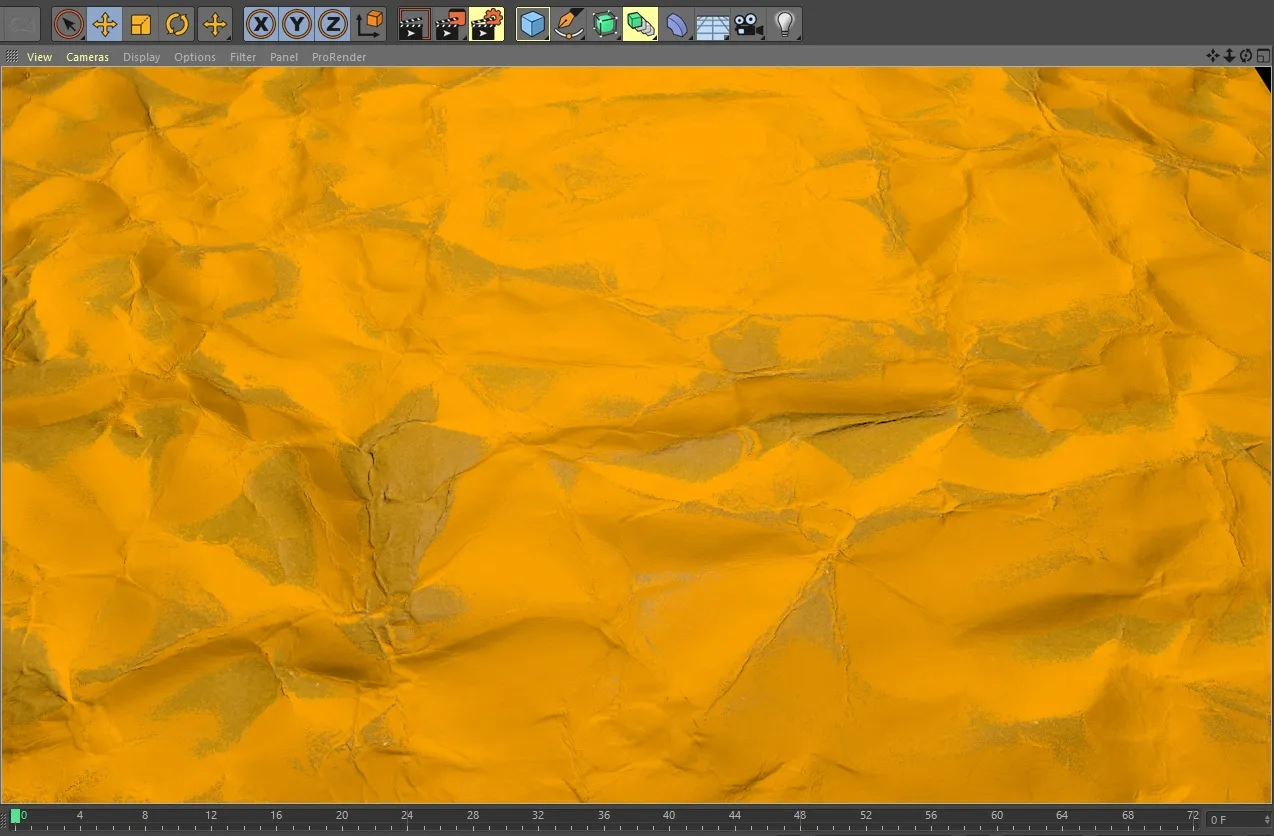Open Render Settings via the gear clapboard icon
1274x836 pixels.
point(487,23)
